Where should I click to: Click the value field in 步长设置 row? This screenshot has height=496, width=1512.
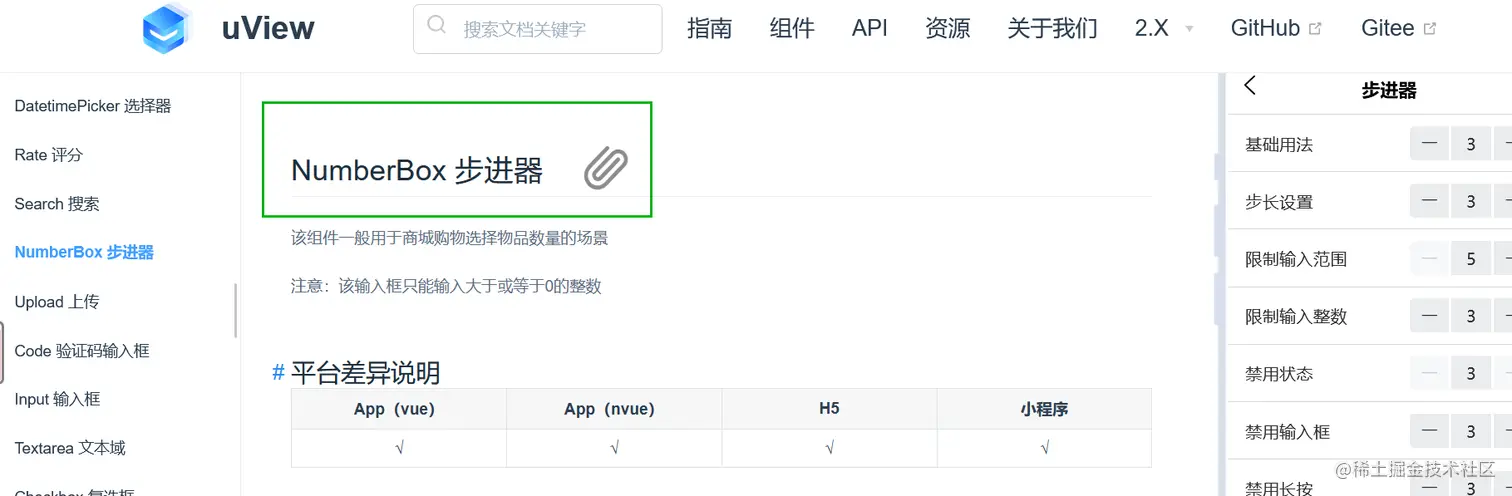pyautogui.click(x=1471, y=201)
